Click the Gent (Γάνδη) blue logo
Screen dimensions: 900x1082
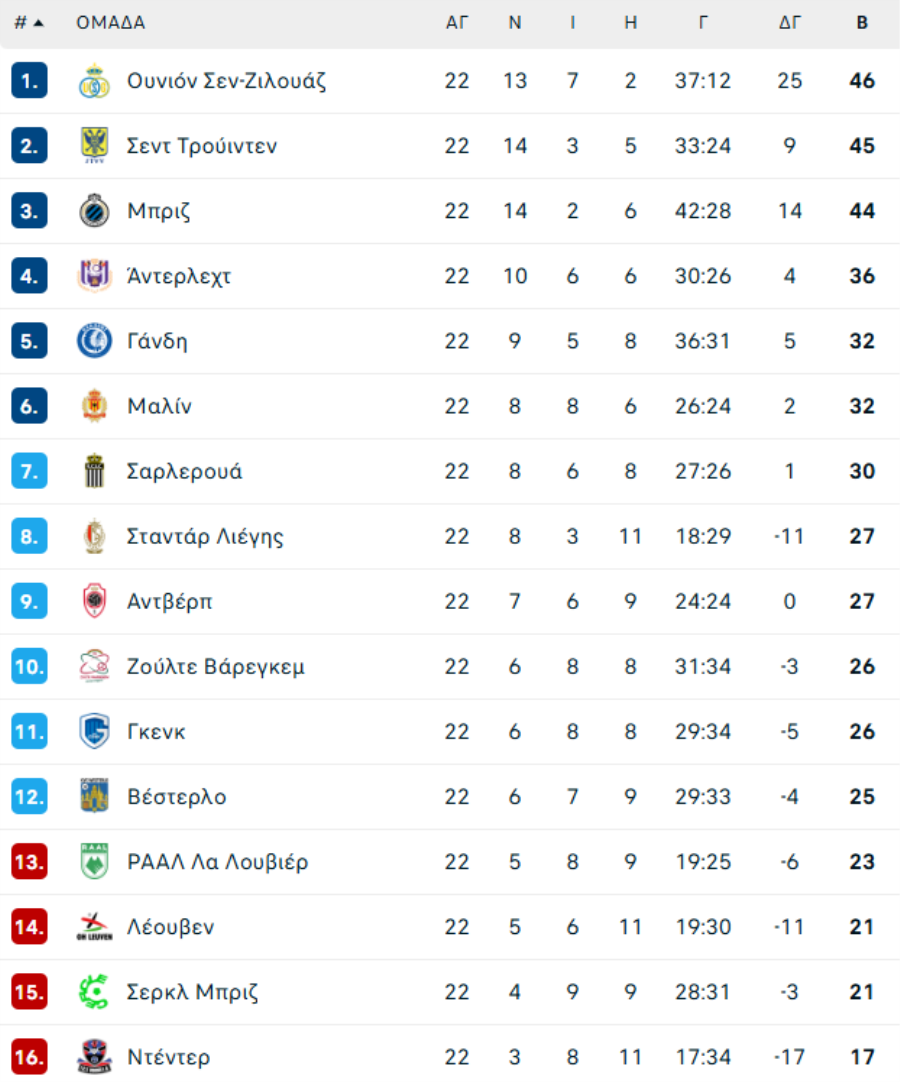[x=94, y=341]
